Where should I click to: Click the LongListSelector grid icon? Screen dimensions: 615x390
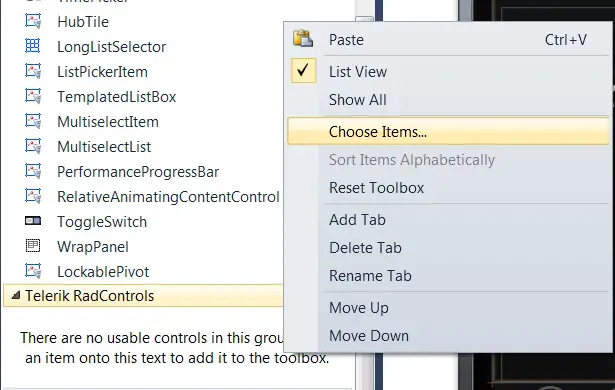point(33,46)
